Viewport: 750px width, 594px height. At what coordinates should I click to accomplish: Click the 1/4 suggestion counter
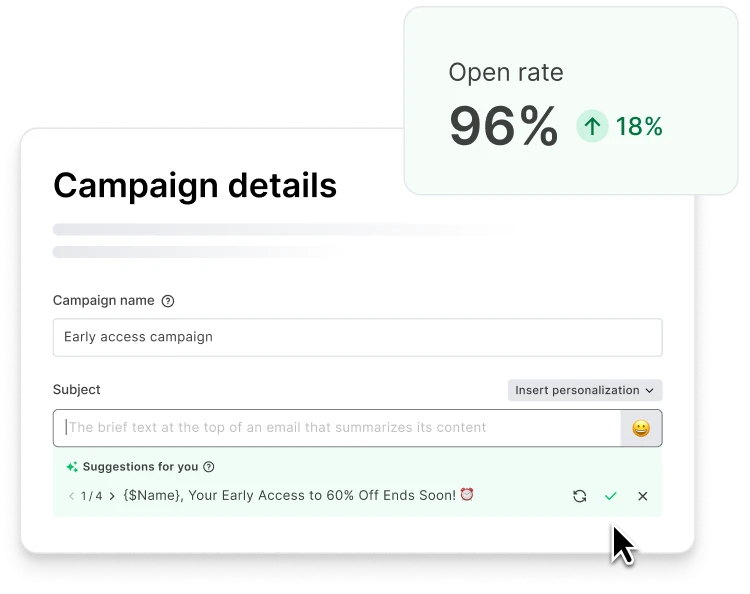(x=91, y=496)
